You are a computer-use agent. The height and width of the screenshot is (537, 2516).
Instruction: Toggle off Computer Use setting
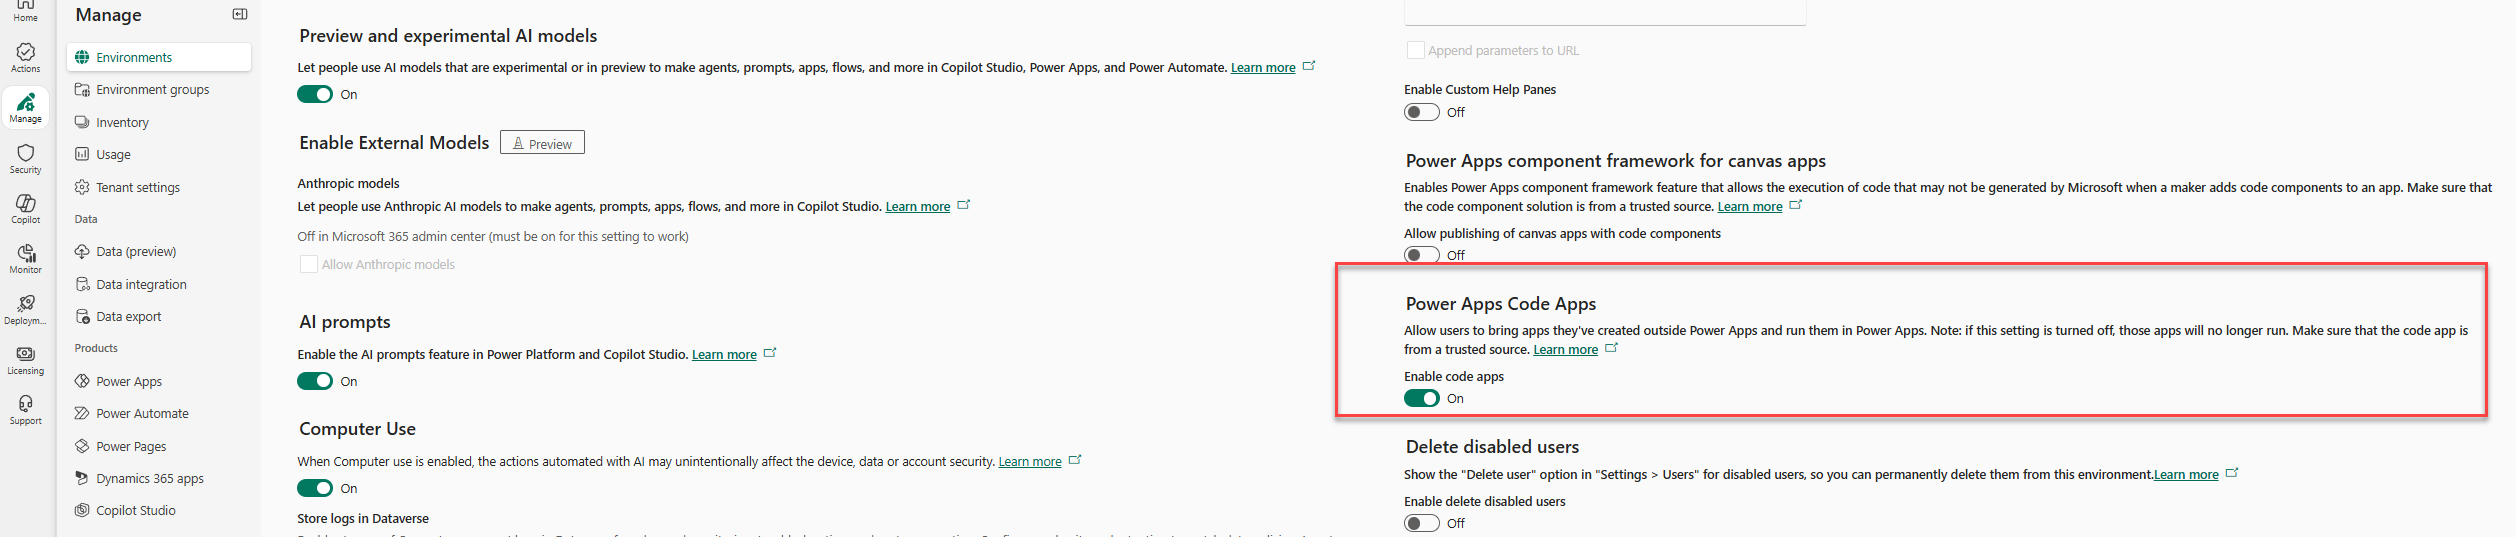click(x=315, y=488)
